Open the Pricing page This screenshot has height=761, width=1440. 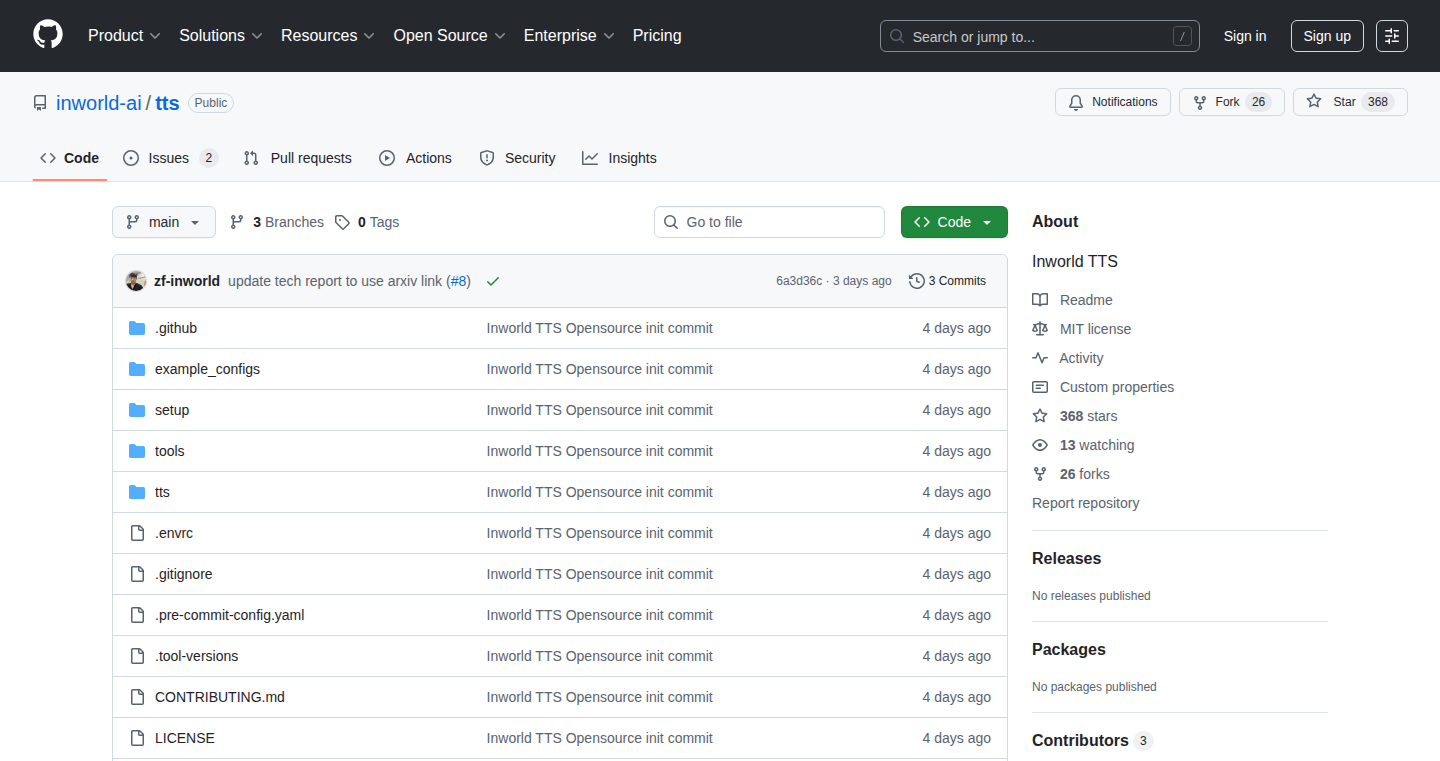tap(657, 36)
